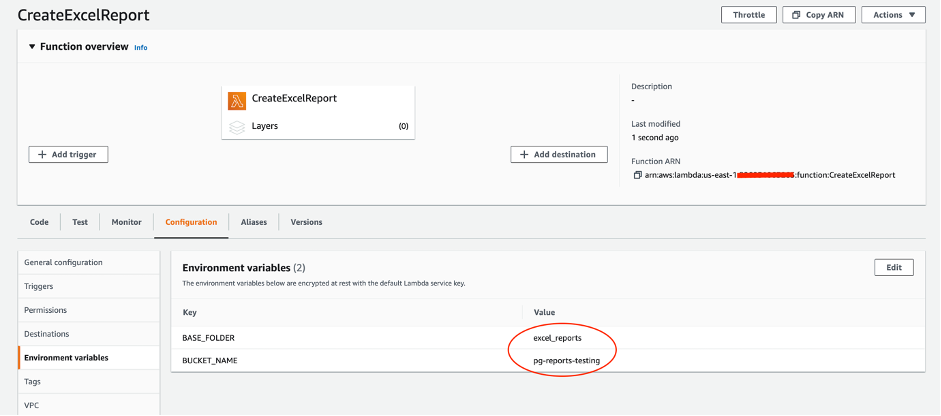This screenshot has width=941, height=416.
Task: Click the copy icon beside Function ARN
Action: point(637,175)
